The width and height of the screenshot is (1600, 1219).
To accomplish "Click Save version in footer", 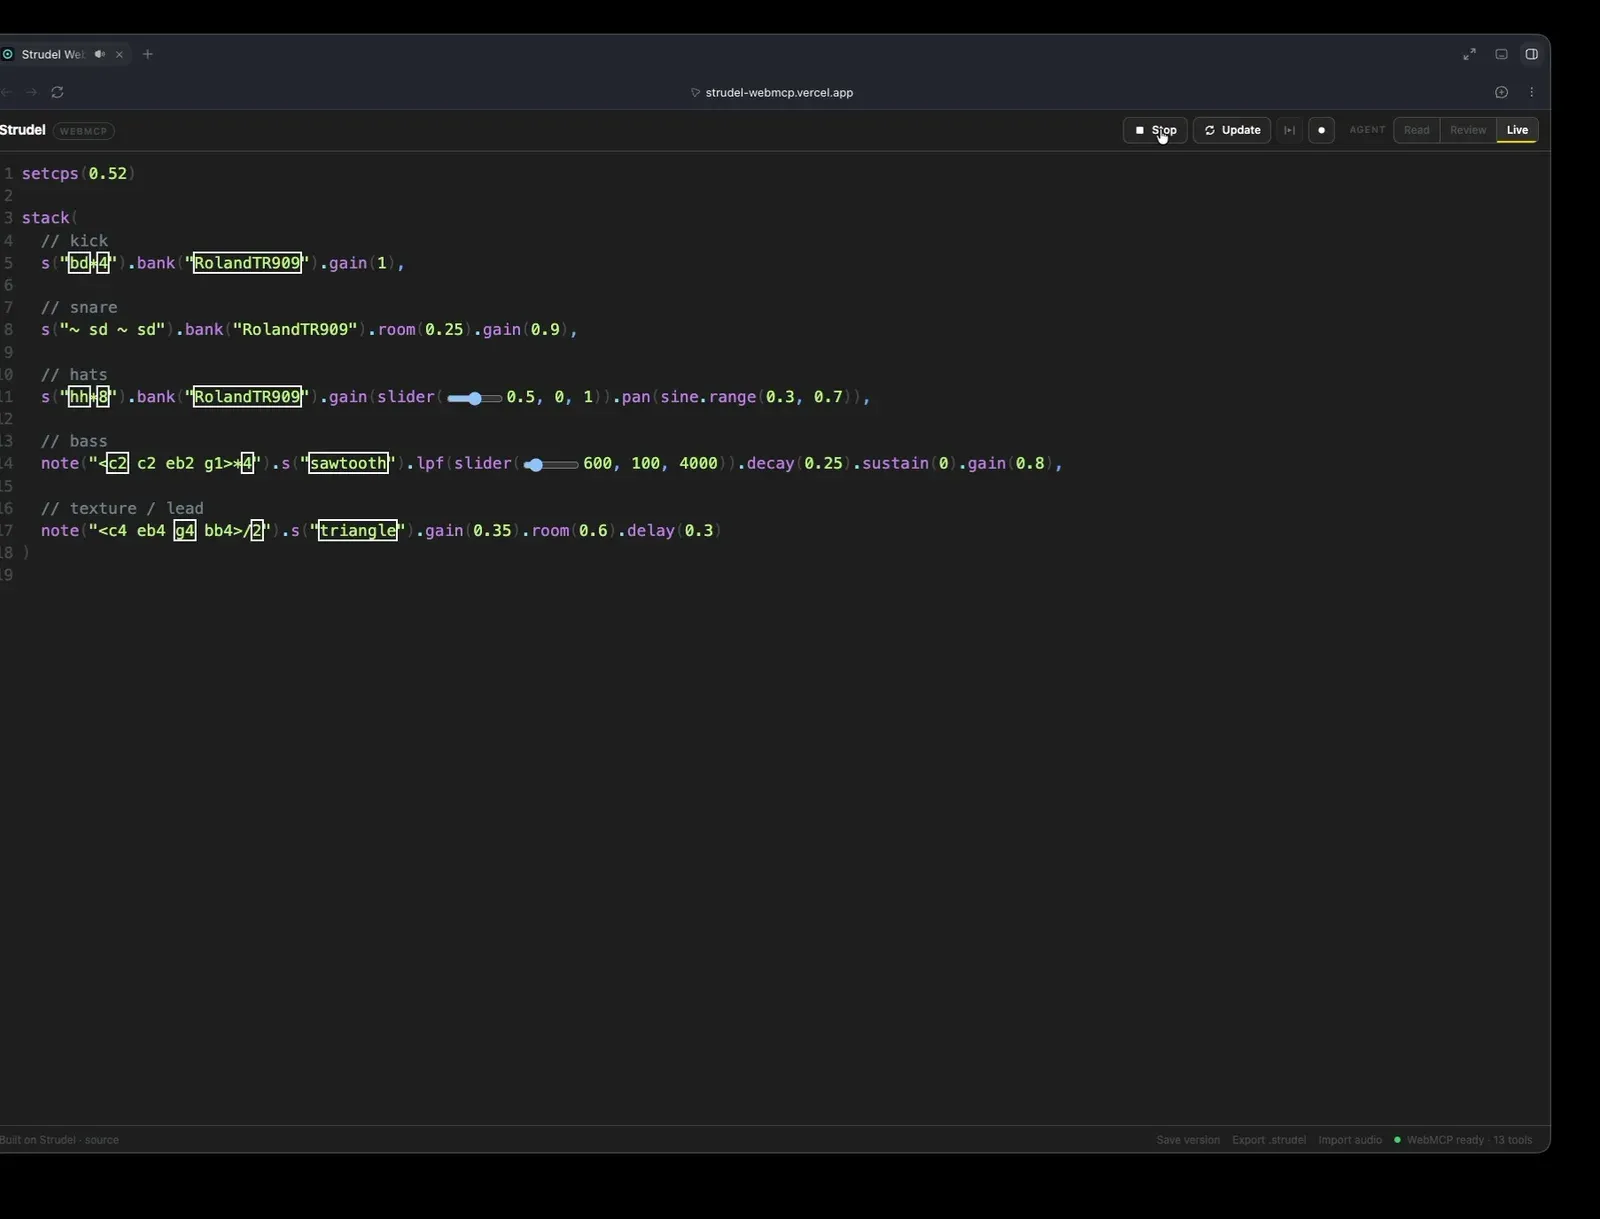I will pos(1188,1140).
